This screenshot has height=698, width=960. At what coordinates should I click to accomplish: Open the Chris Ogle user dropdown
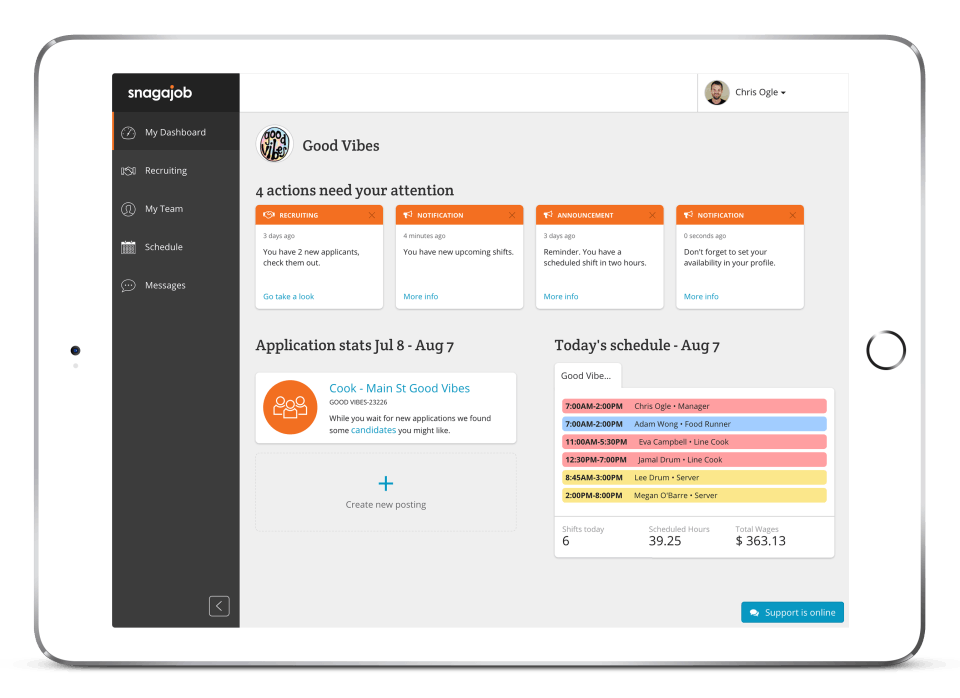[x=760, y=92]
